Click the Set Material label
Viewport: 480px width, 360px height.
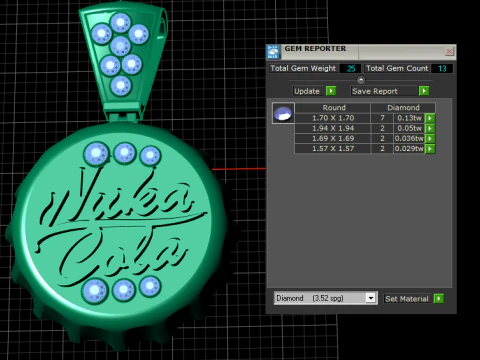pyautogui.click(x=407, y=299)
